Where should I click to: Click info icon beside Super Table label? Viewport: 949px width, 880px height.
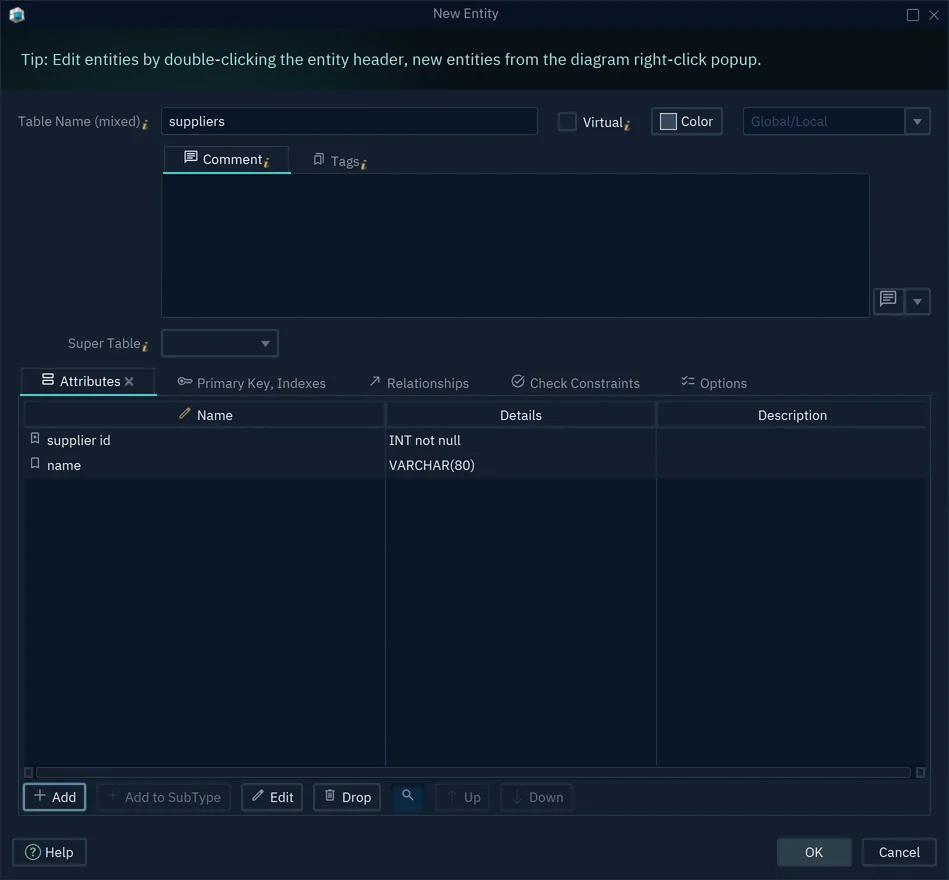pos(145,346)
